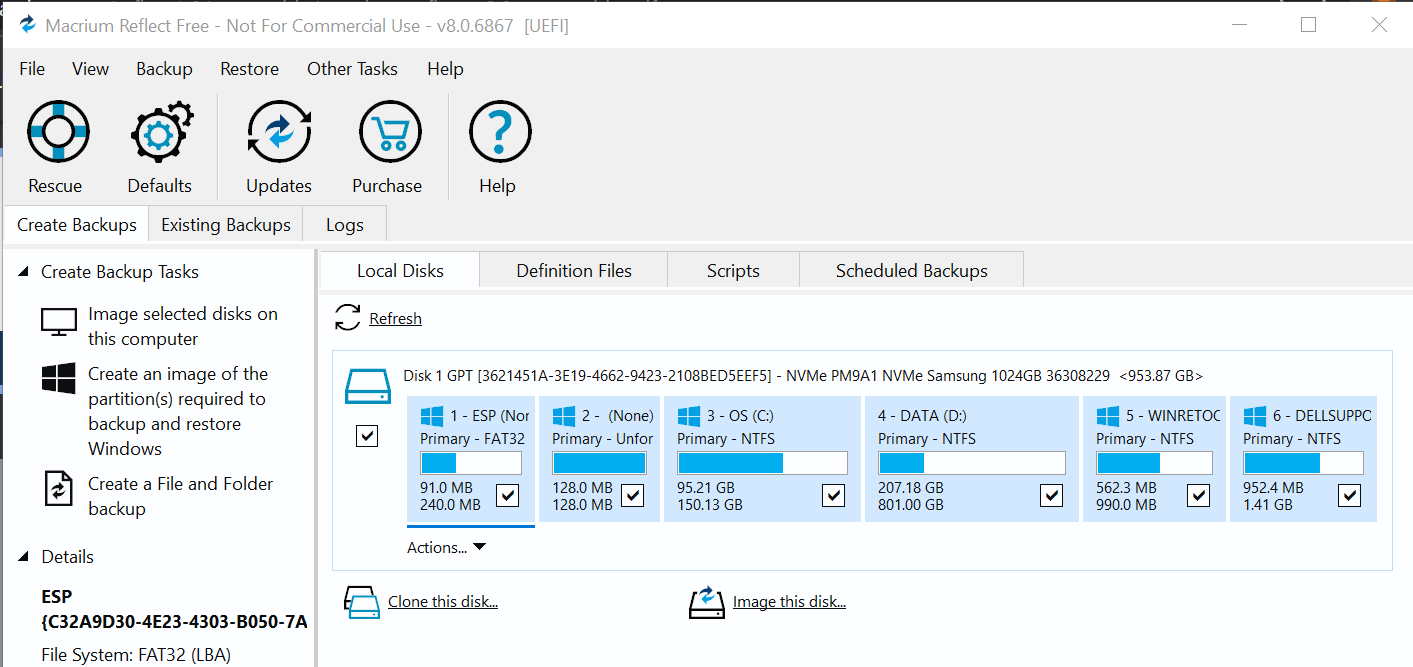Click Windows logo on DELLSUPPORT partition
The width and height of the screenshot is (1413, 667).
point(1255,416)
